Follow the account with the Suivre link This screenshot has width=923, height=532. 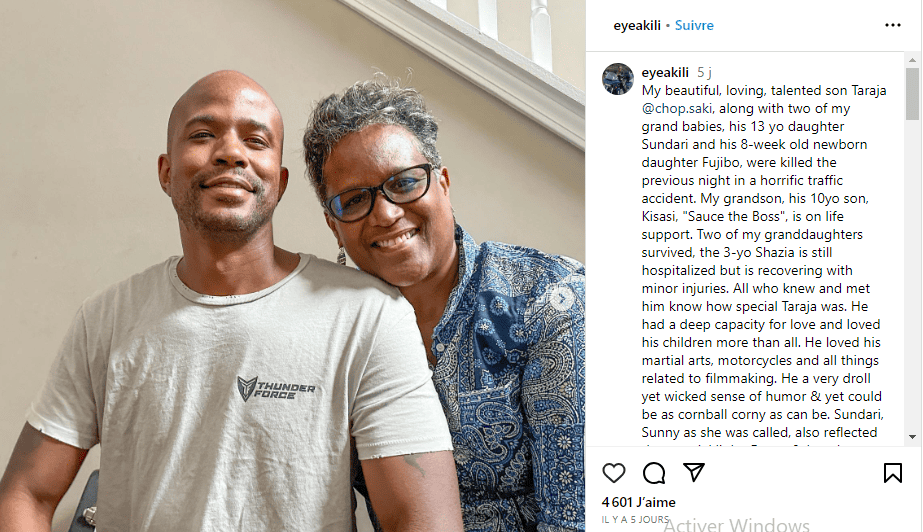click(694, 25)
